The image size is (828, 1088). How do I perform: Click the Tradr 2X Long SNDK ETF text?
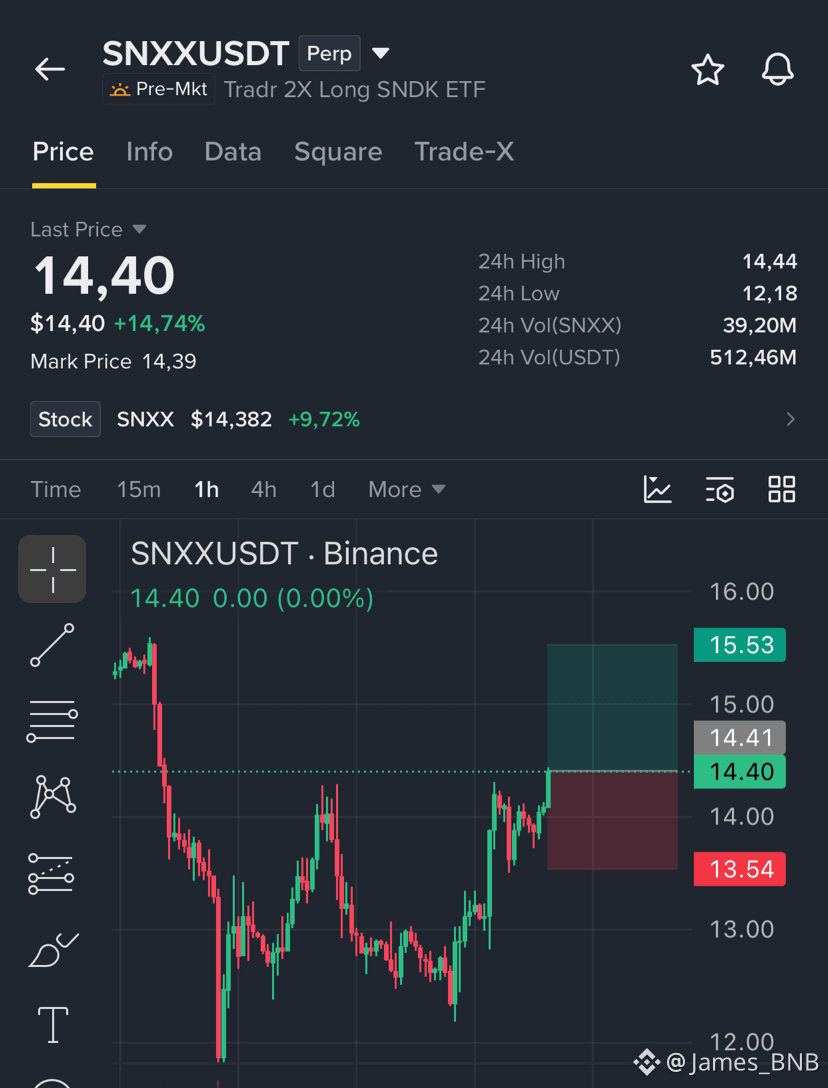click(x=355, y=90)
